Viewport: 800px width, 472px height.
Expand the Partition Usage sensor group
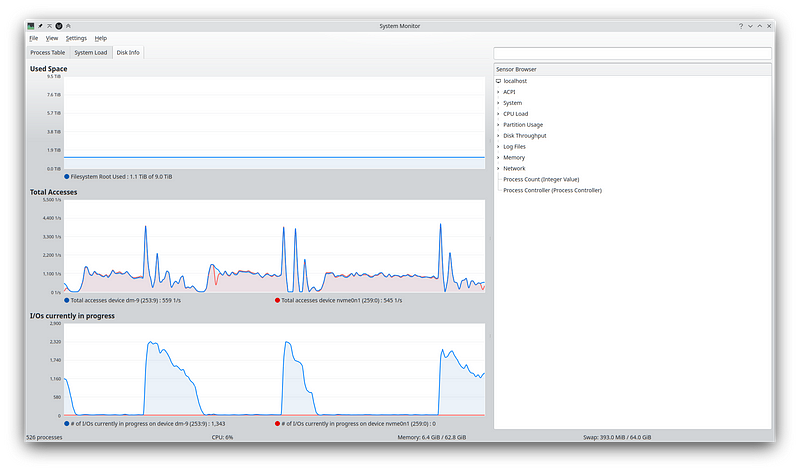coord(498,125)
